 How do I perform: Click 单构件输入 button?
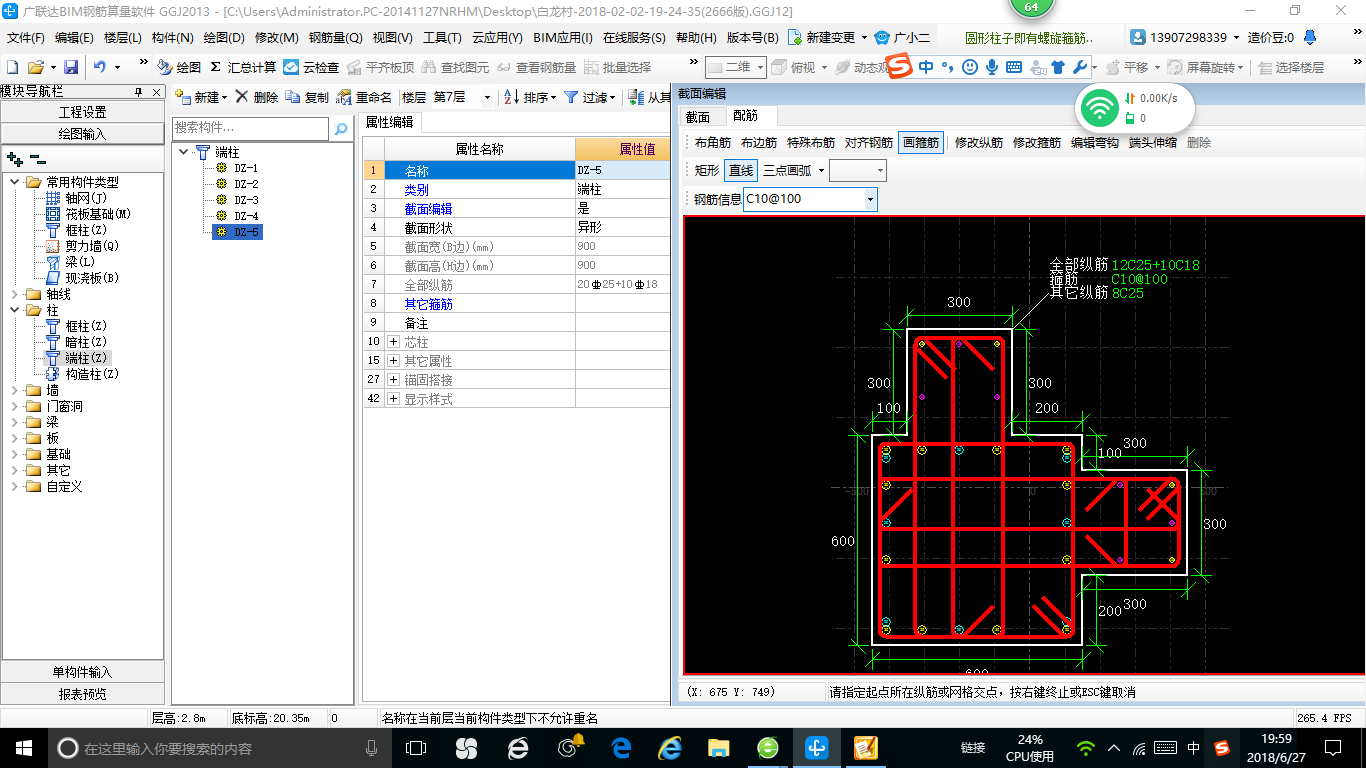click(82, 672)
